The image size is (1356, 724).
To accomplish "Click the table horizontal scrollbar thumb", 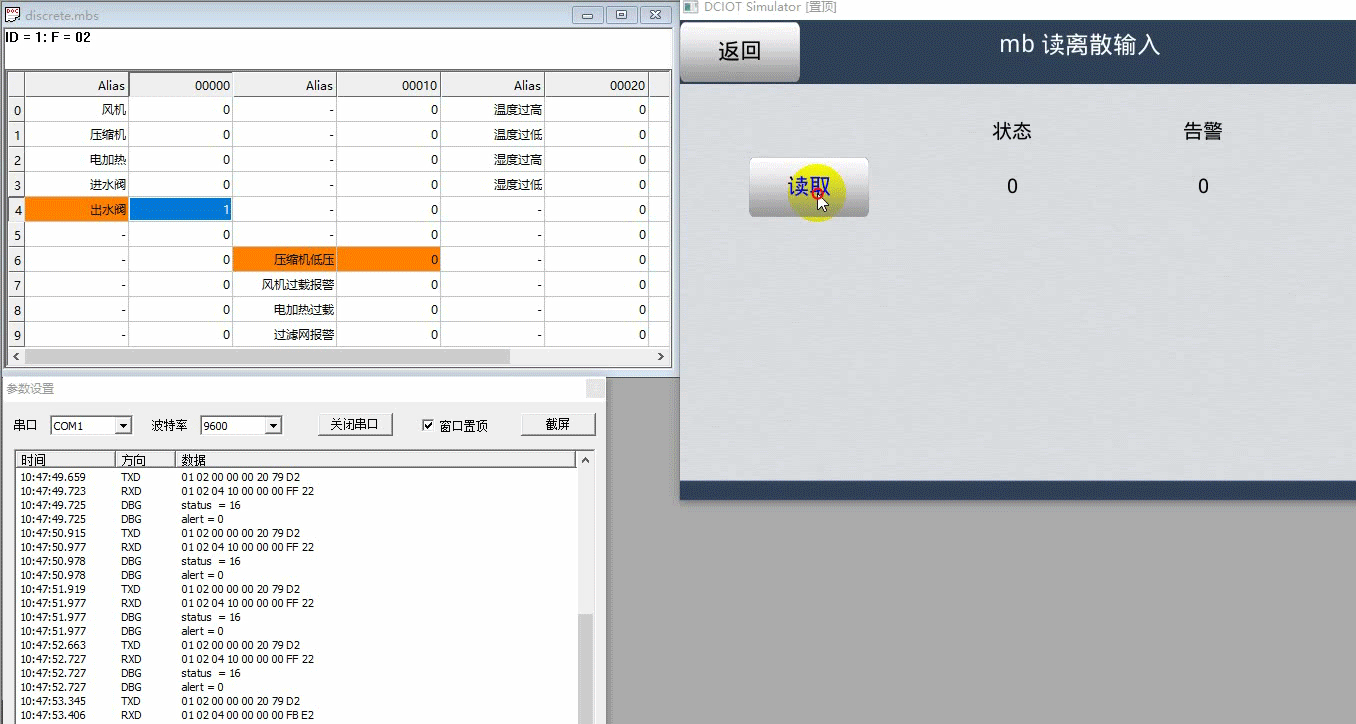I will pyautogui.click(x=267, y=356).
